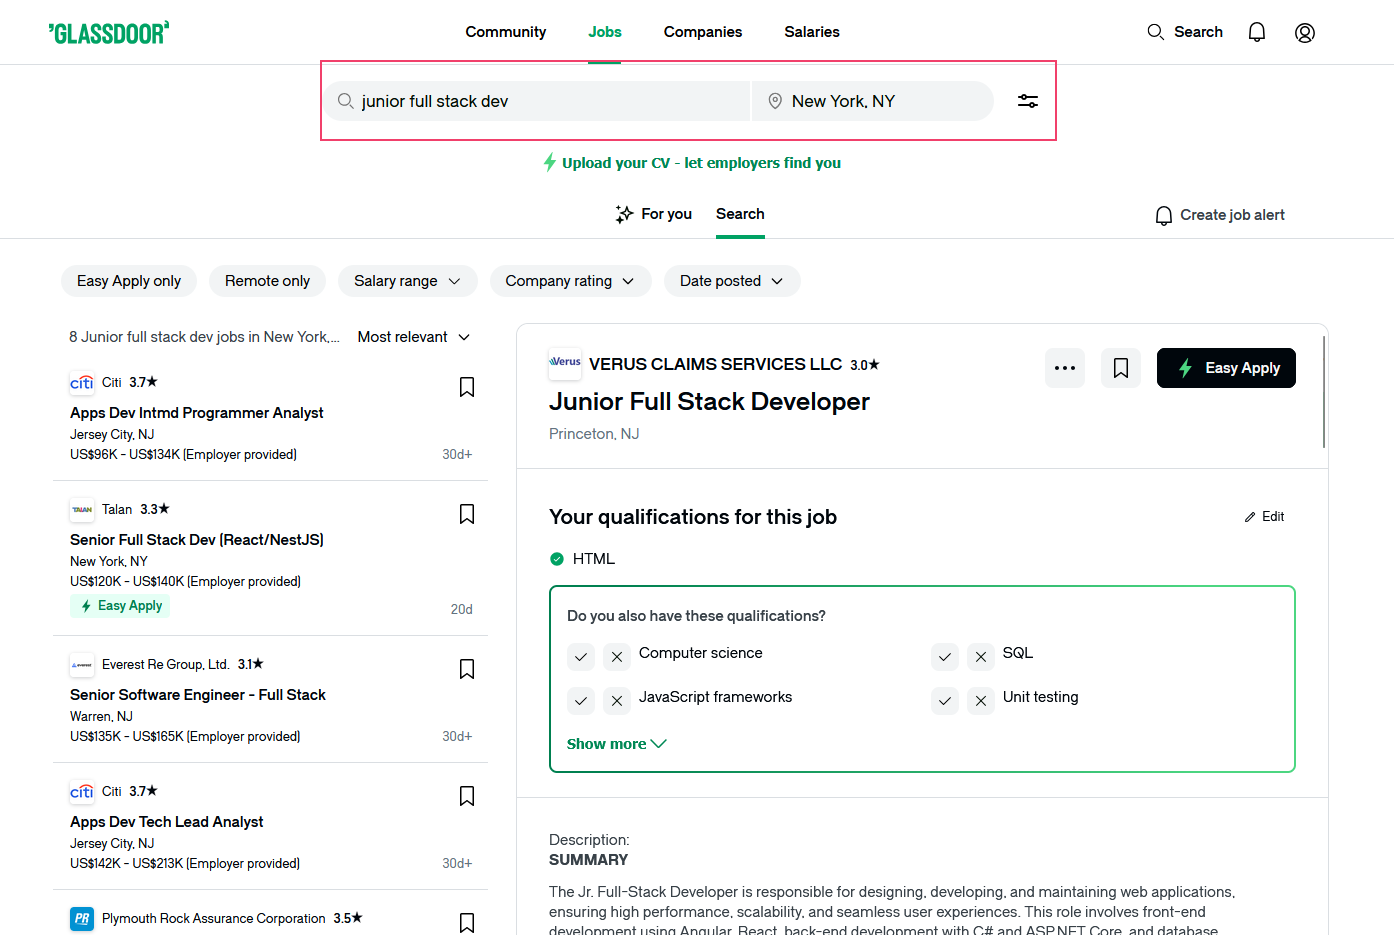
Task: Reject SQL qualification with X
Action: tap(981, 657)
